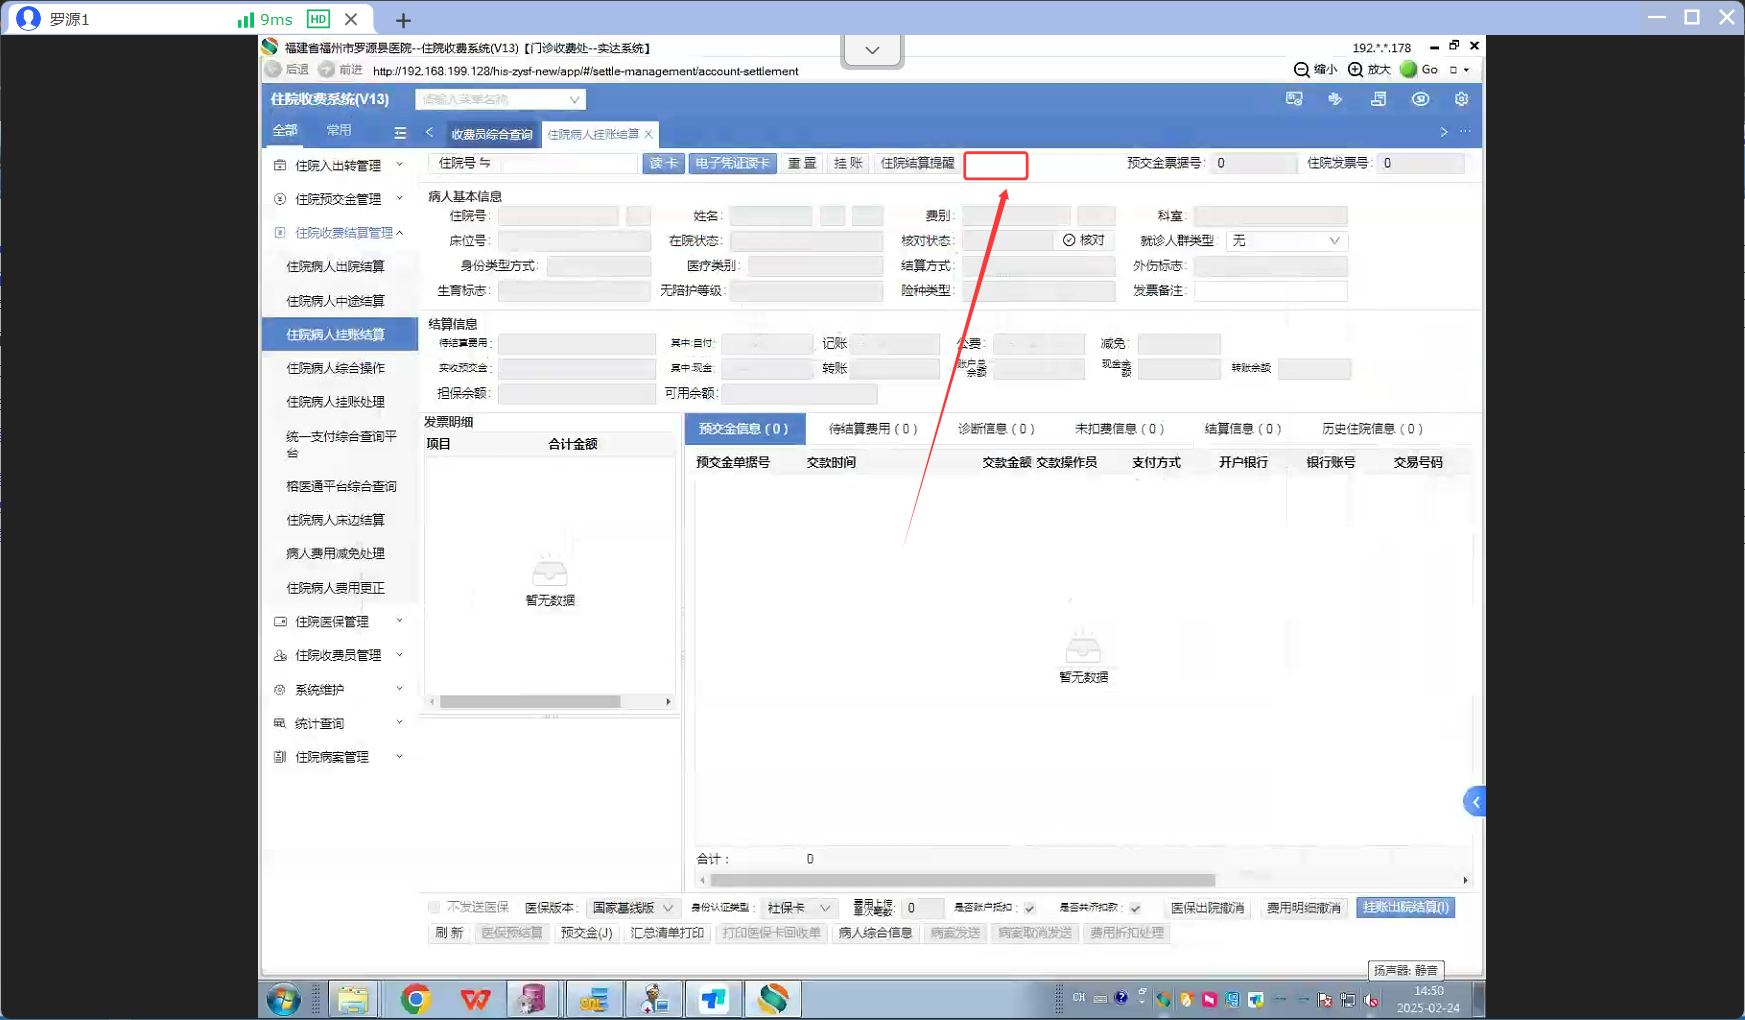Image resolution: width=1745 pixels, height=1020 pixels.
Task: Click the 前进 forward navigation icon
Action: click(327, 70)
